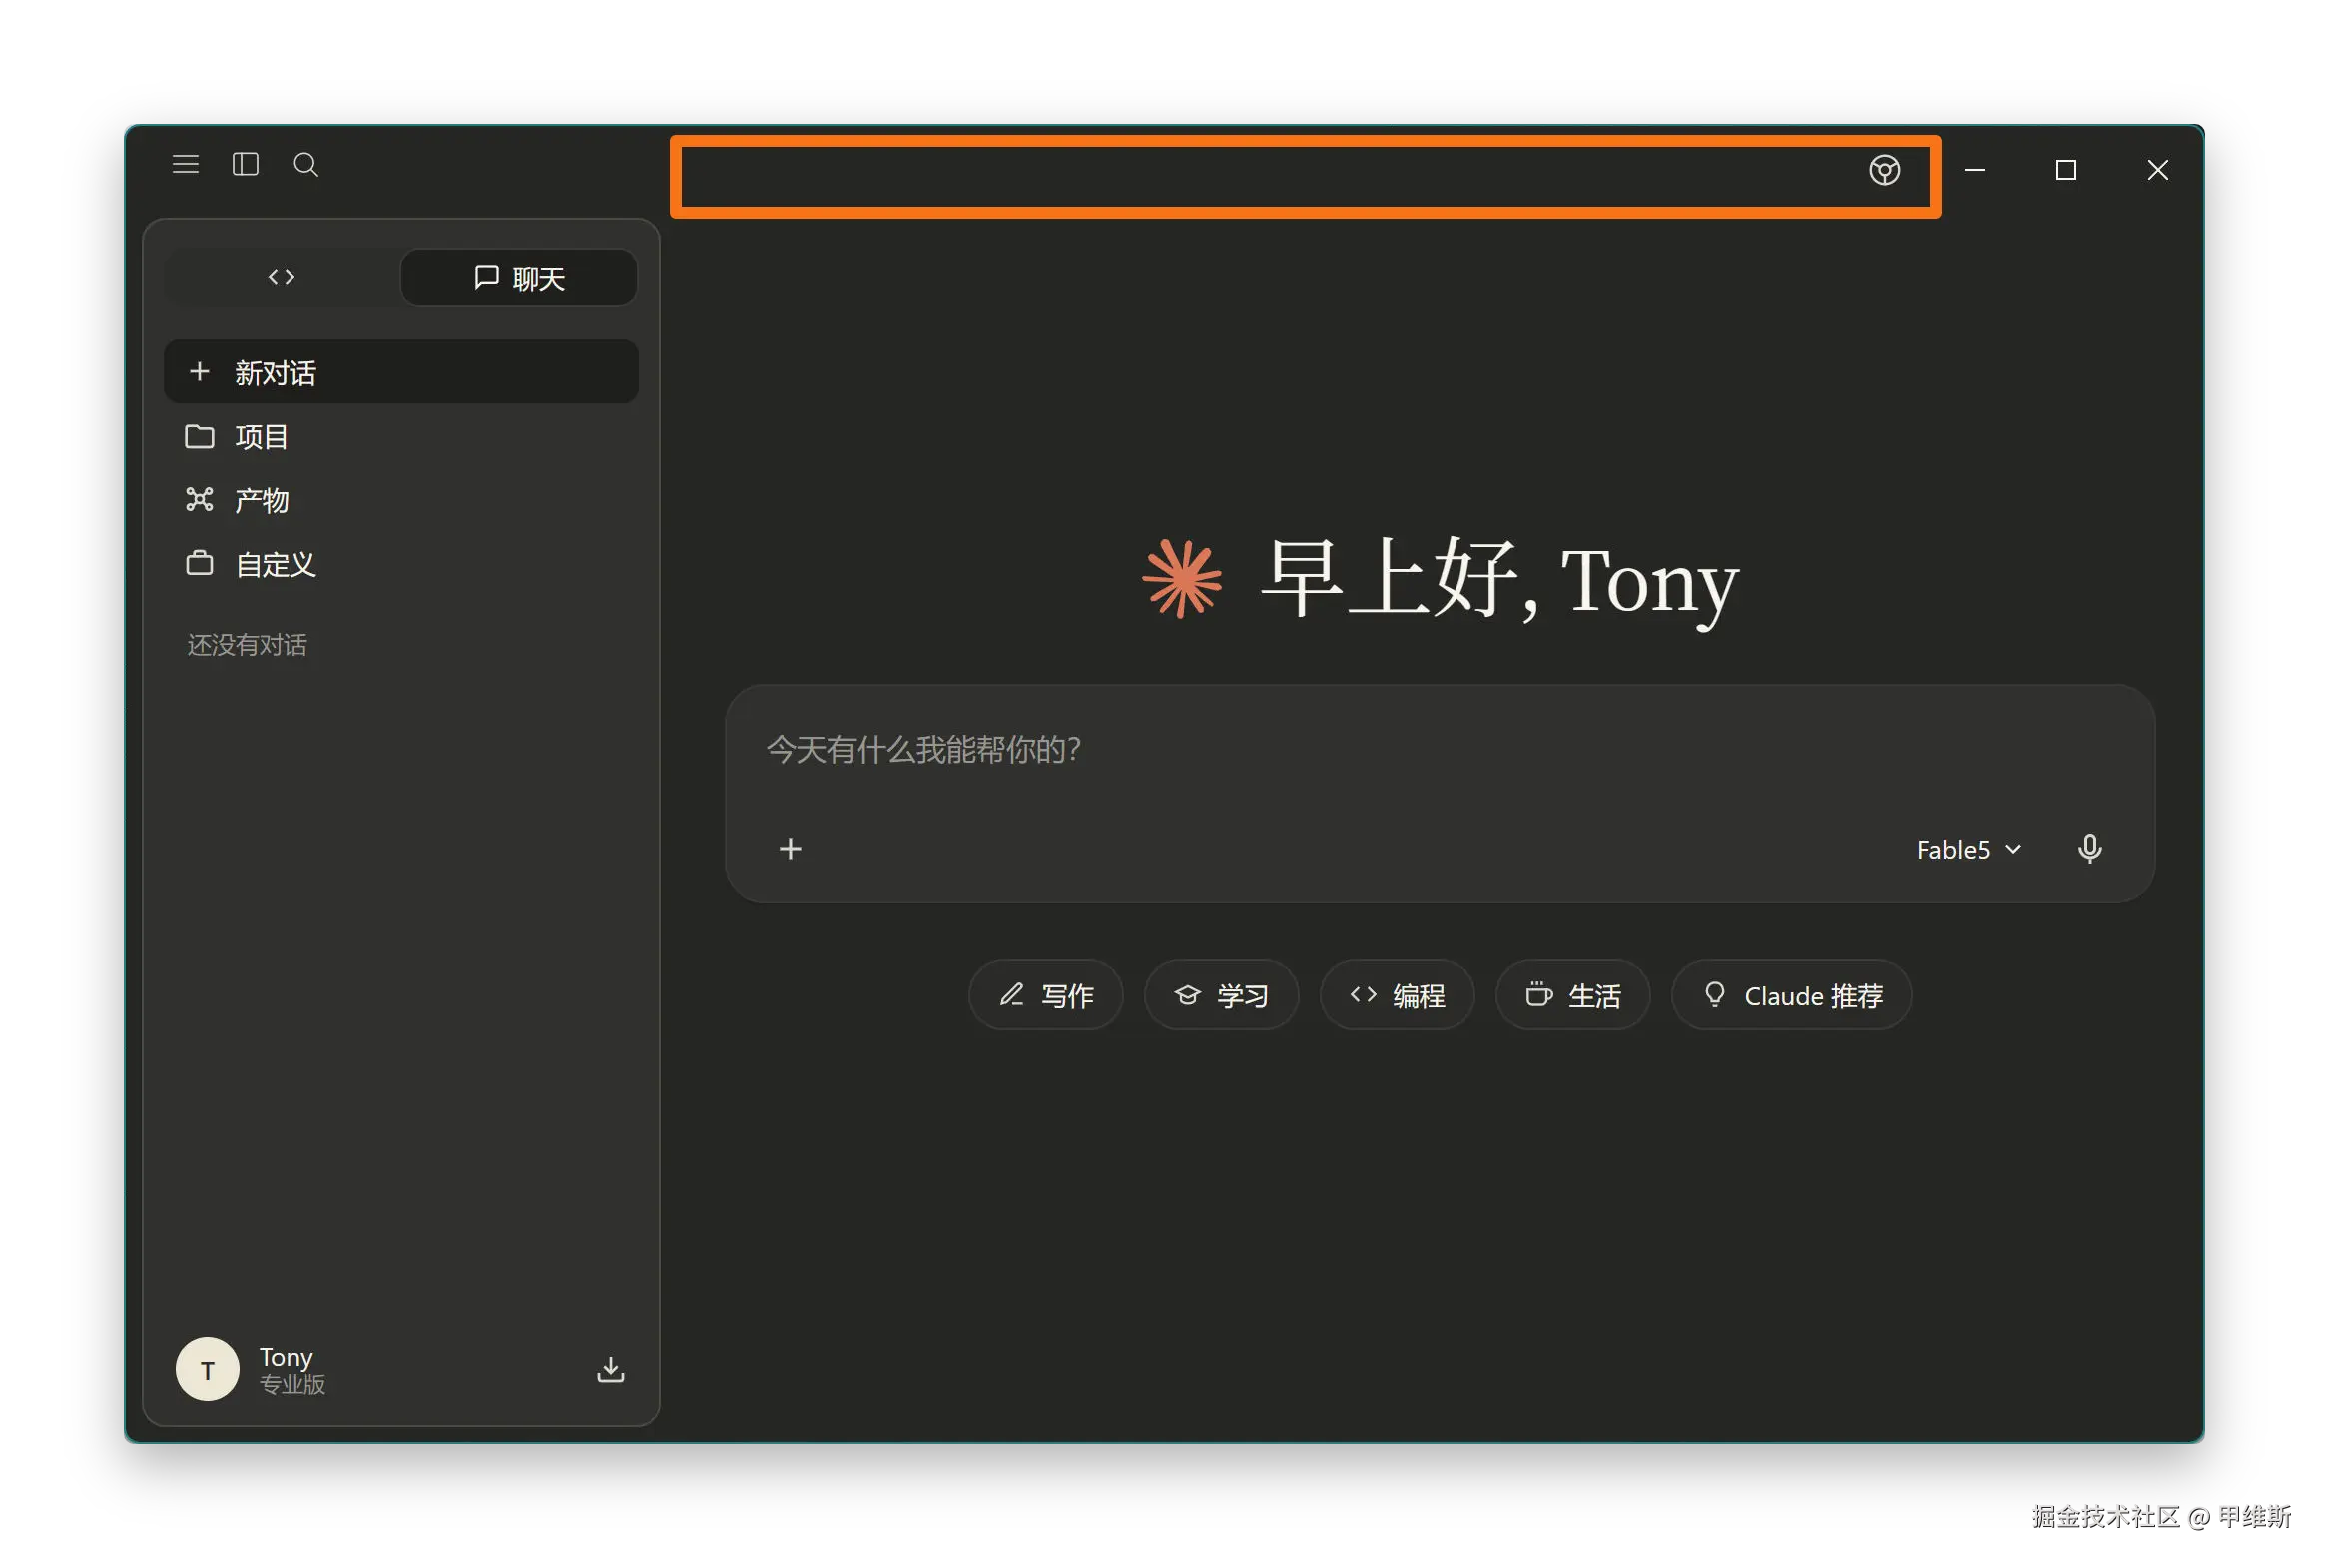Open the 自定义 section
The width and height of the screenshot is (2329, 1568).
(x=401, y=564)
